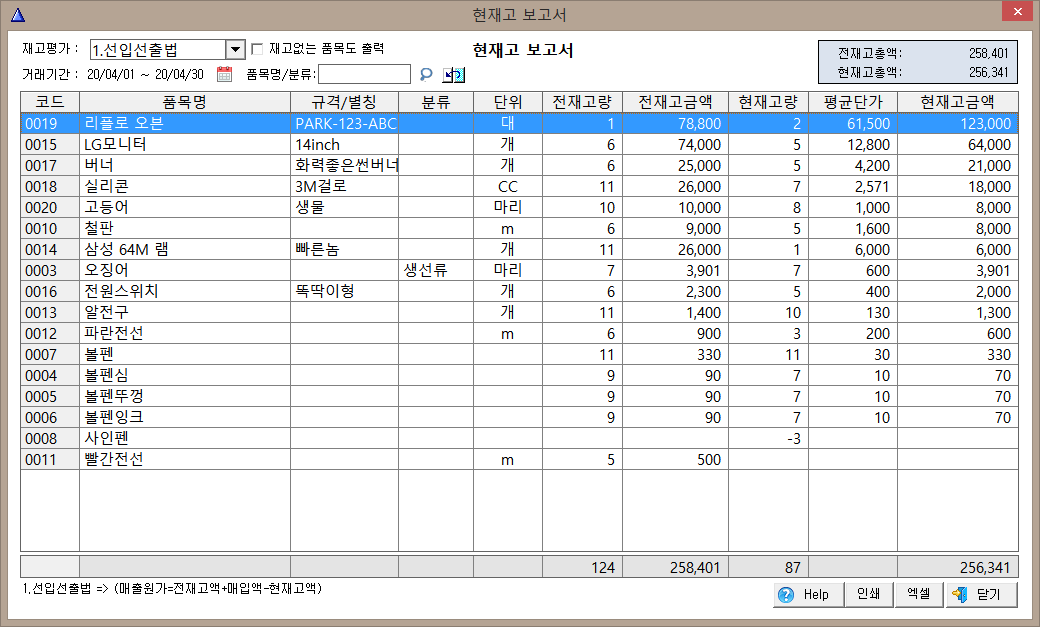Select the 볼펜잉크 item row
The image size is (1040, 627).
tap(519, 417)
